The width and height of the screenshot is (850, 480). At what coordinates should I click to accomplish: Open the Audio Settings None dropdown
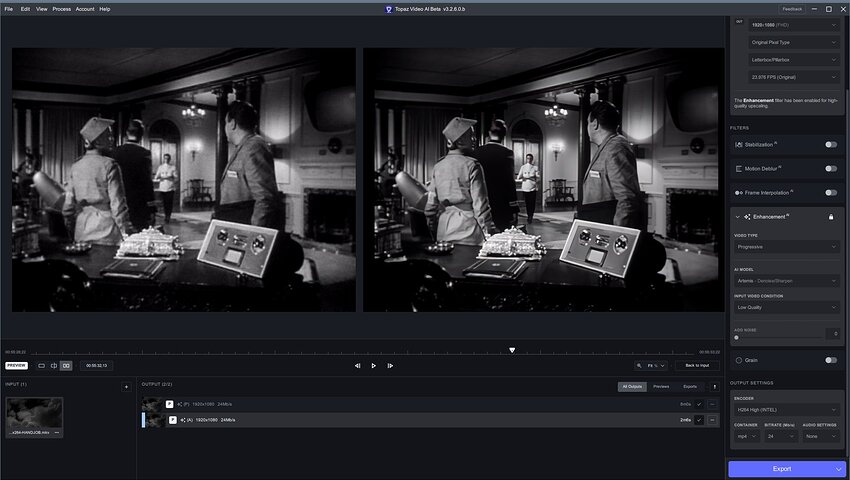pos(821,436)
